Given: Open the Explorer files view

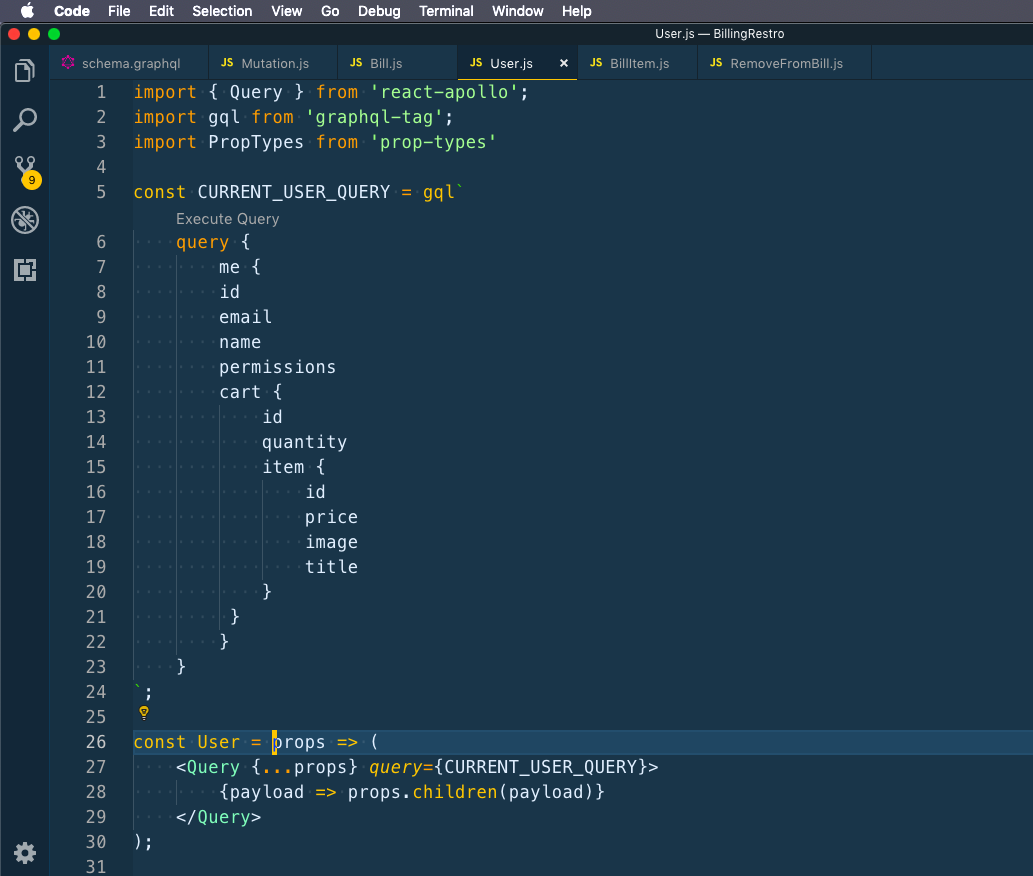Looking at the screenshot, I should [24, 70].
